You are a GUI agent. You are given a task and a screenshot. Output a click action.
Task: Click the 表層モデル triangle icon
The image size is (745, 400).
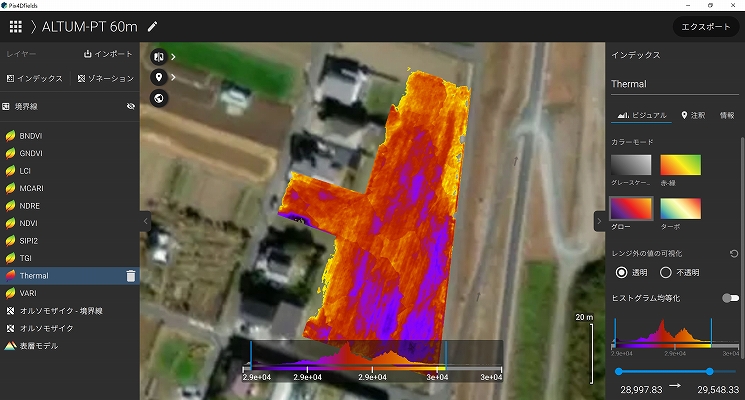point(10,346)
